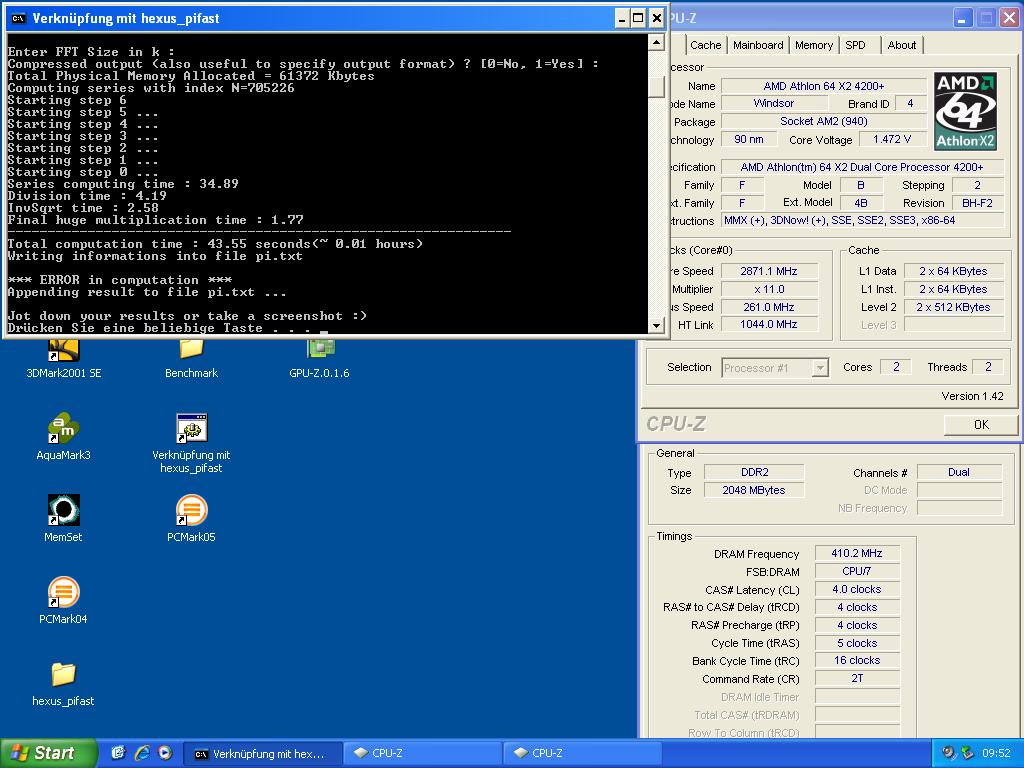Screen dimensions: 1024x768
Task: Select the Verknüpfung mit hexus_pifast desktop shortcut
Action: point(191,443)
